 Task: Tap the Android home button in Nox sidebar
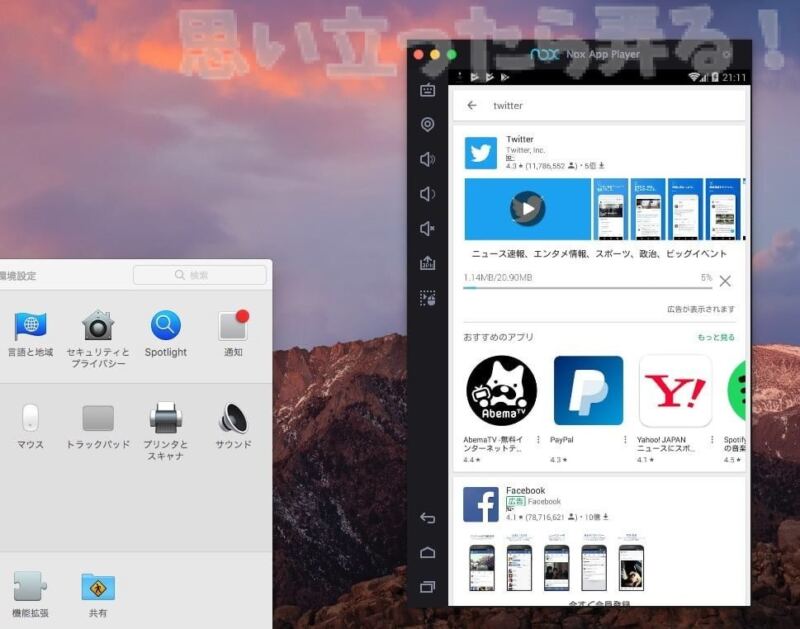tap(428, 552)
